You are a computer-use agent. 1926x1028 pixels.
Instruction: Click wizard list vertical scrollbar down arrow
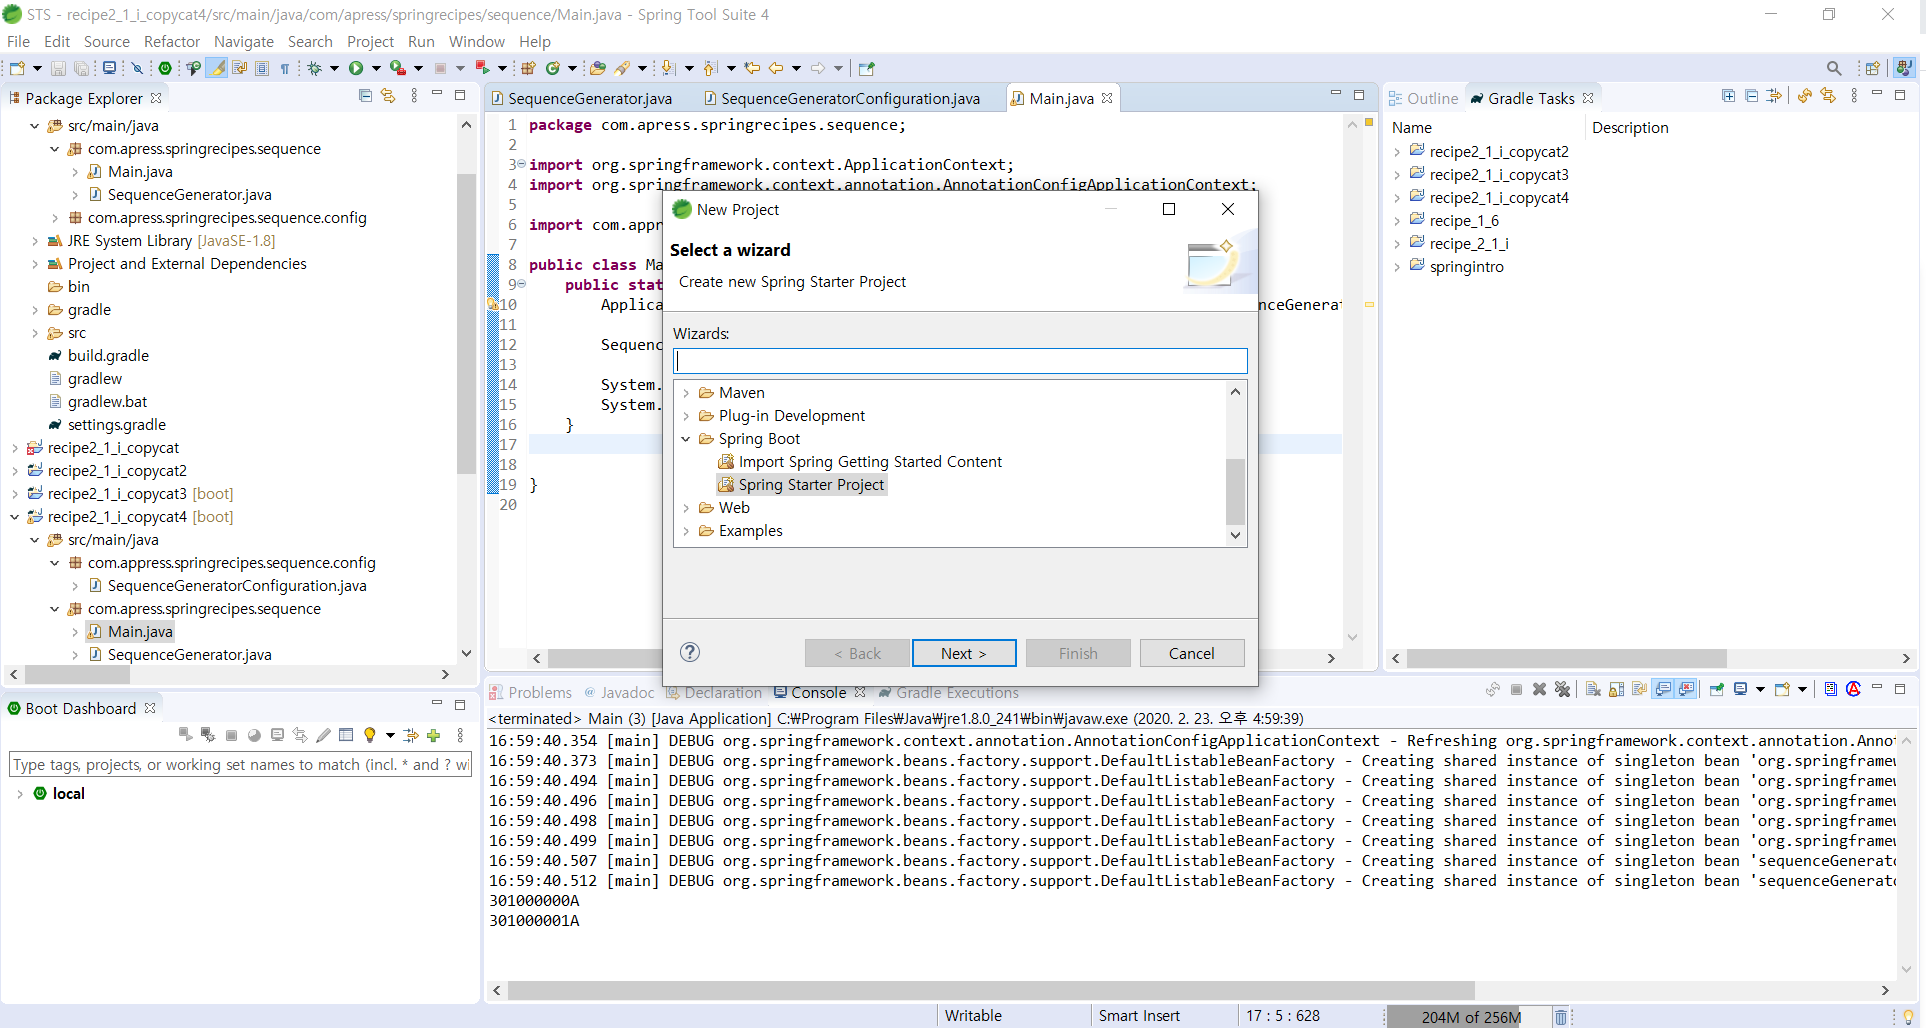[x=1236, y=535]
